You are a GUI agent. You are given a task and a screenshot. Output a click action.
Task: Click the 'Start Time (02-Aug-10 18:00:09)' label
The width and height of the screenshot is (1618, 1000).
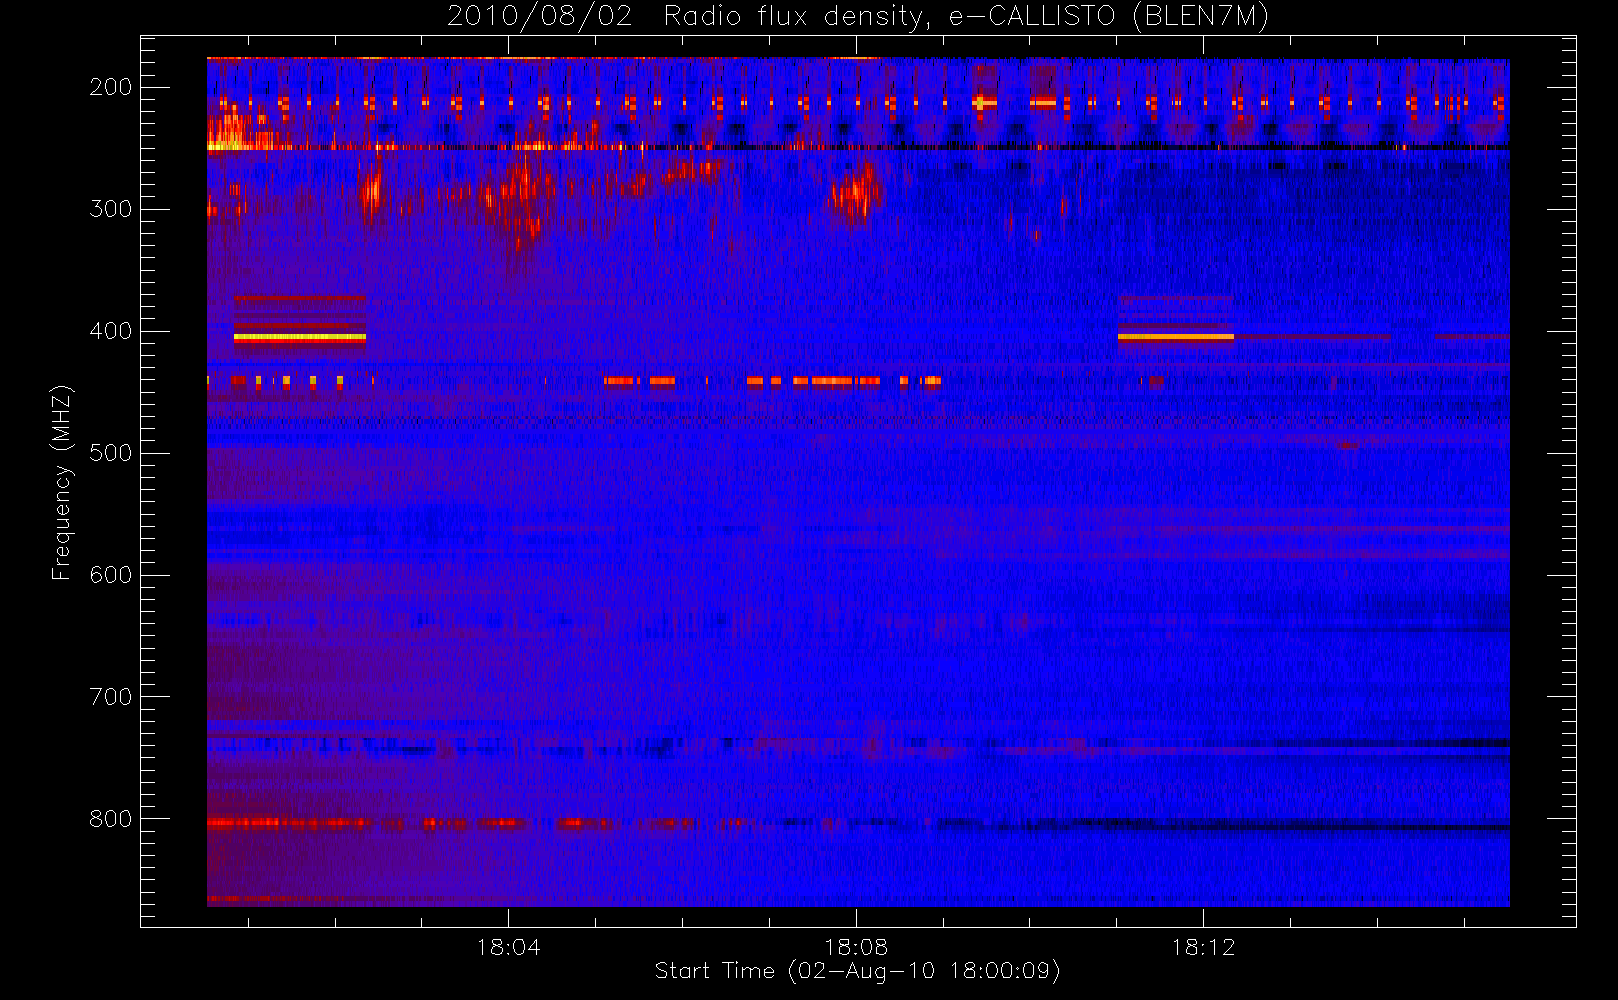click(x=857, y=971)
